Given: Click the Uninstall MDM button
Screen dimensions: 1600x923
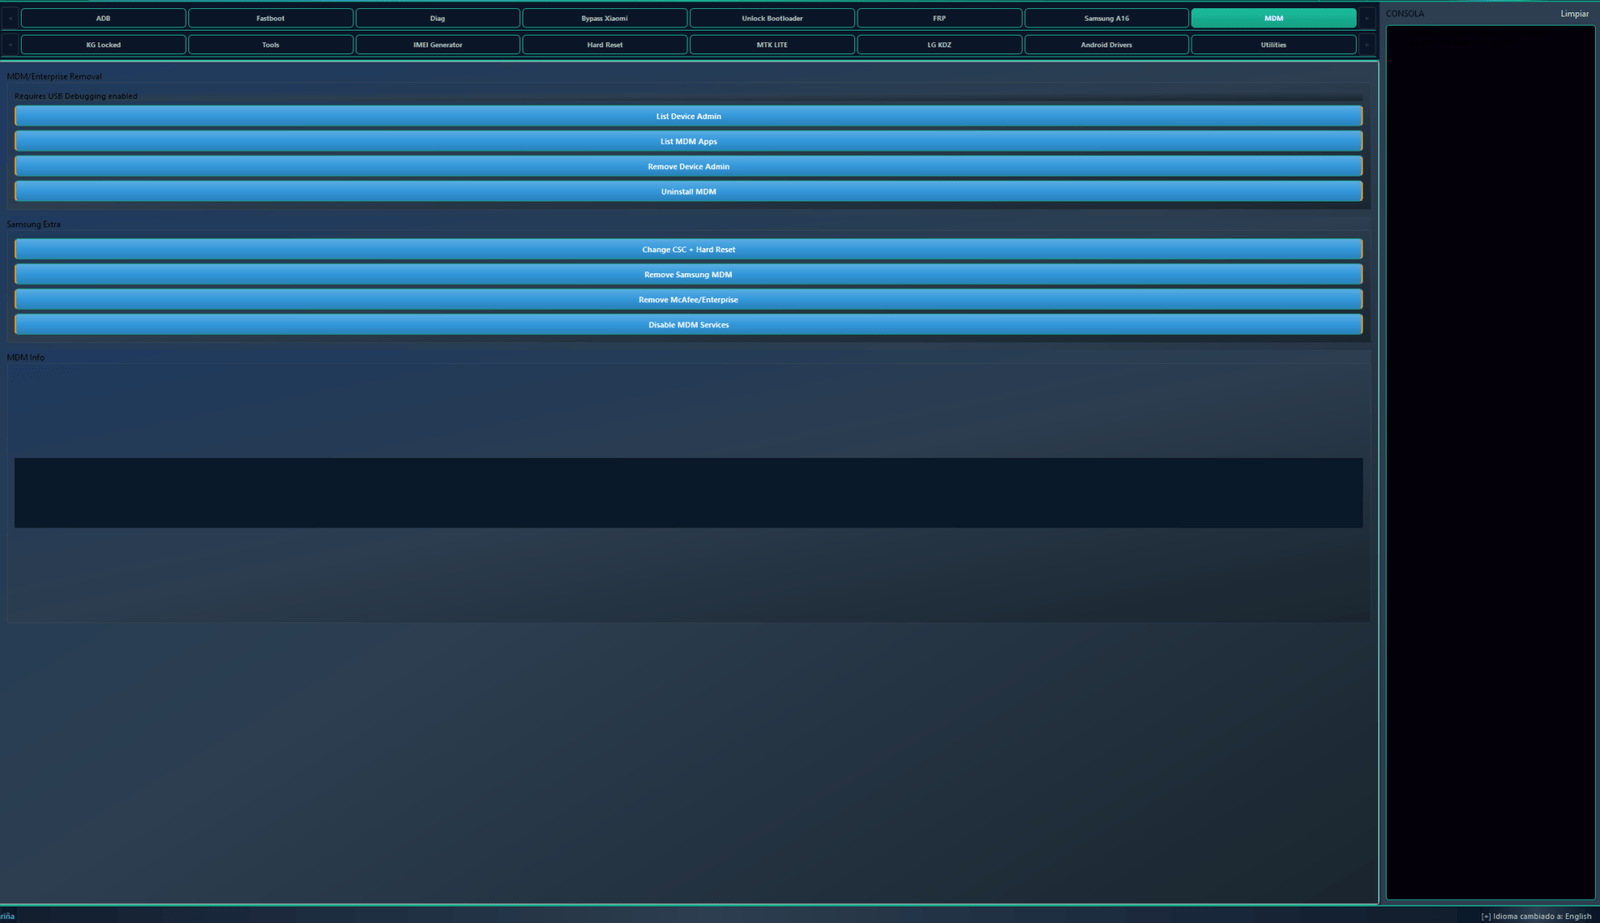Looking at the screenshot, I should [688, 192].
